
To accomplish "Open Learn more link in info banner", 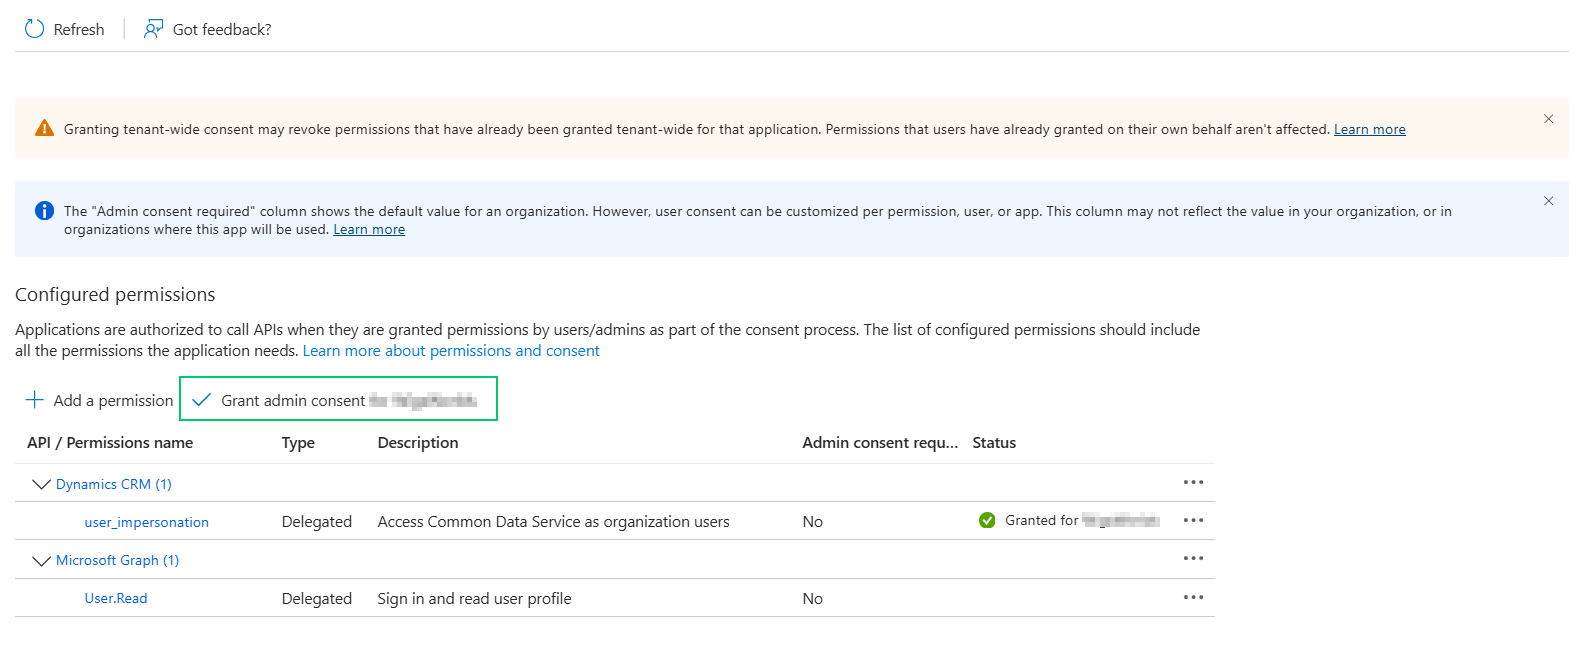I will click(369, 229).
